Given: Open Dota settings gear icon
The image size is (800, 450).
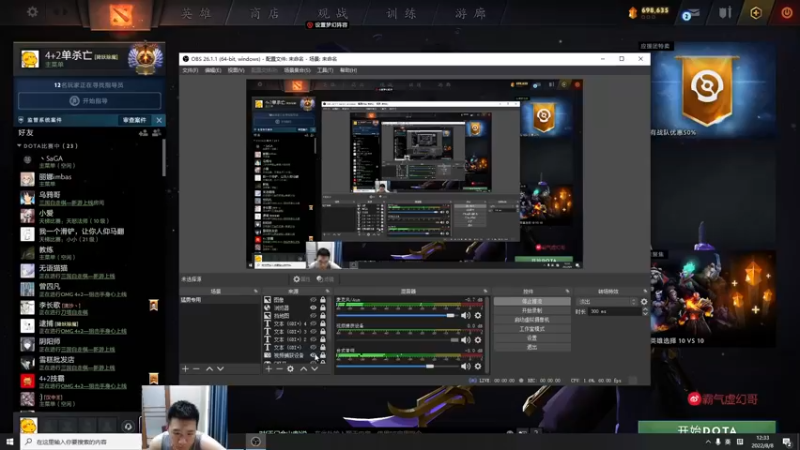Looking at the screenshot, I should tap(32, 11).
